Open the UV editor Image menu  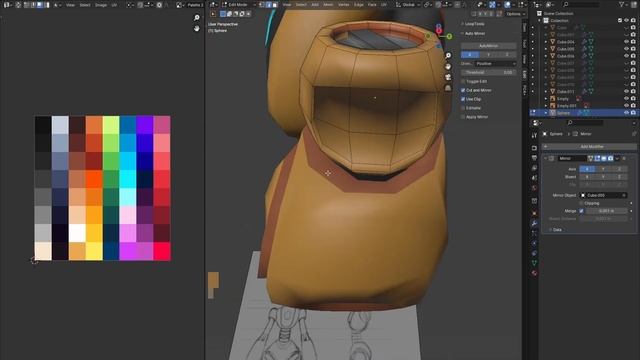point(100,5)
